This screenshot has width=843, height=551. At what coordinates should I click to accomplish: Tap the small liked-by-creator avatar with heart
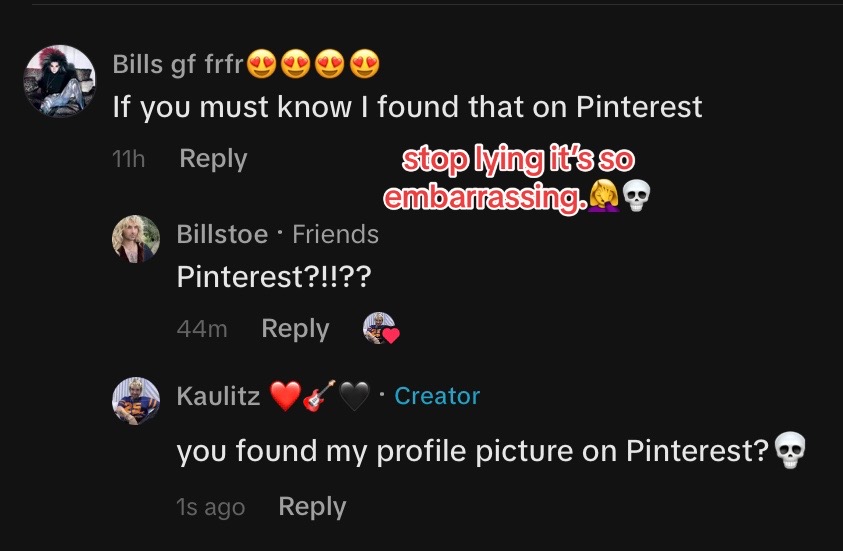(x=381, y=328)
